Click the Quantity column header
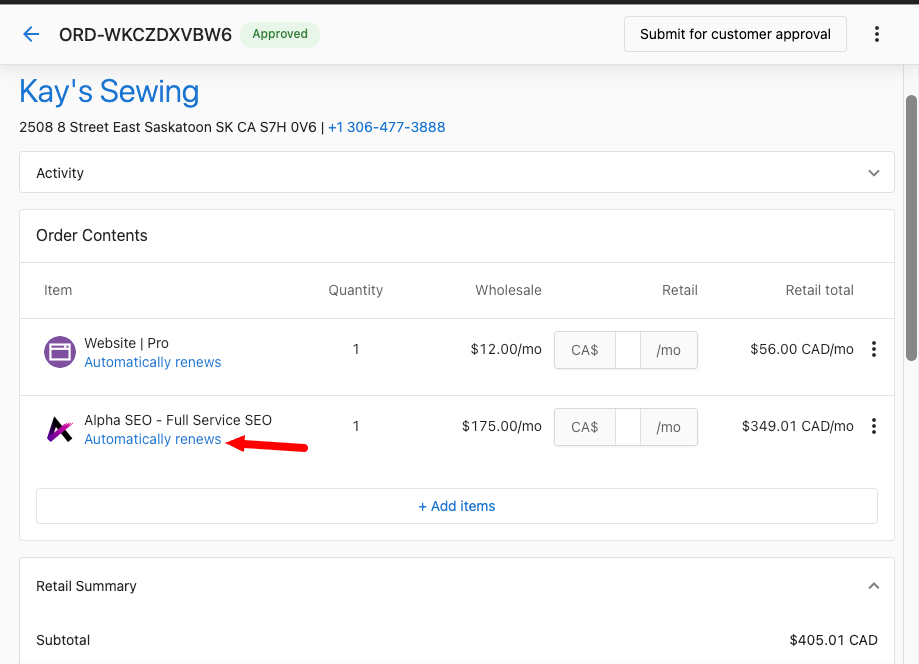Image resolution: width=919 pixels, height=664 pixels. tap(356, 290)
